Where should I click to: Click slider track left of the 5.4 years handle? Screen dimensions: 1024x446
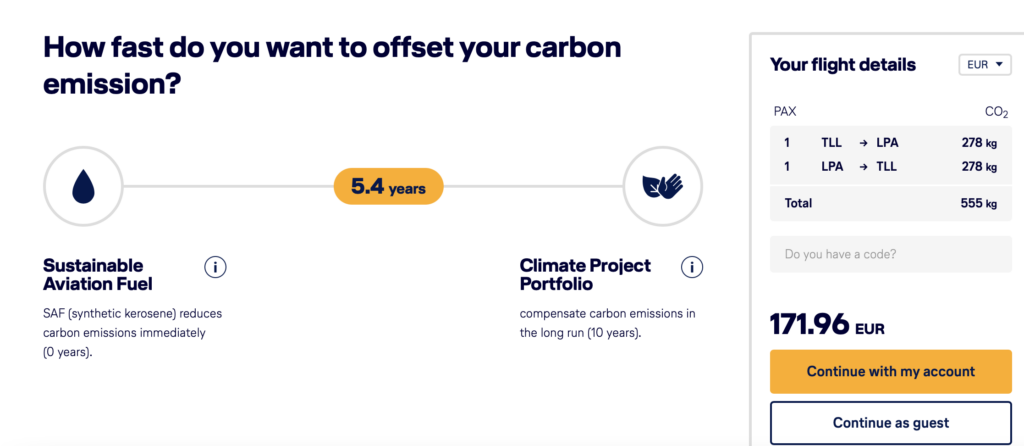pyautogui.click(x=228, y=187)
